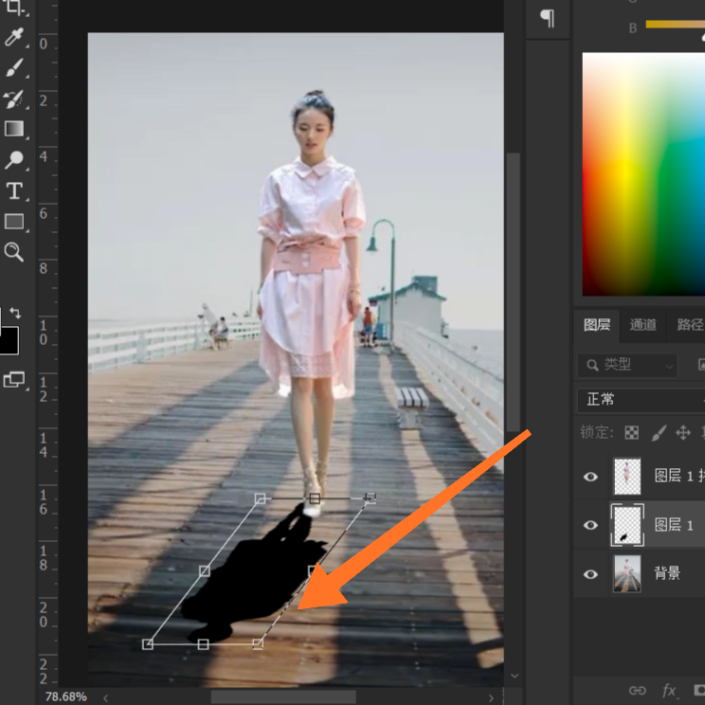This screenshot has width=705, height=705.
Task: Click the top-left transform handle
Action: pos(260,498)
